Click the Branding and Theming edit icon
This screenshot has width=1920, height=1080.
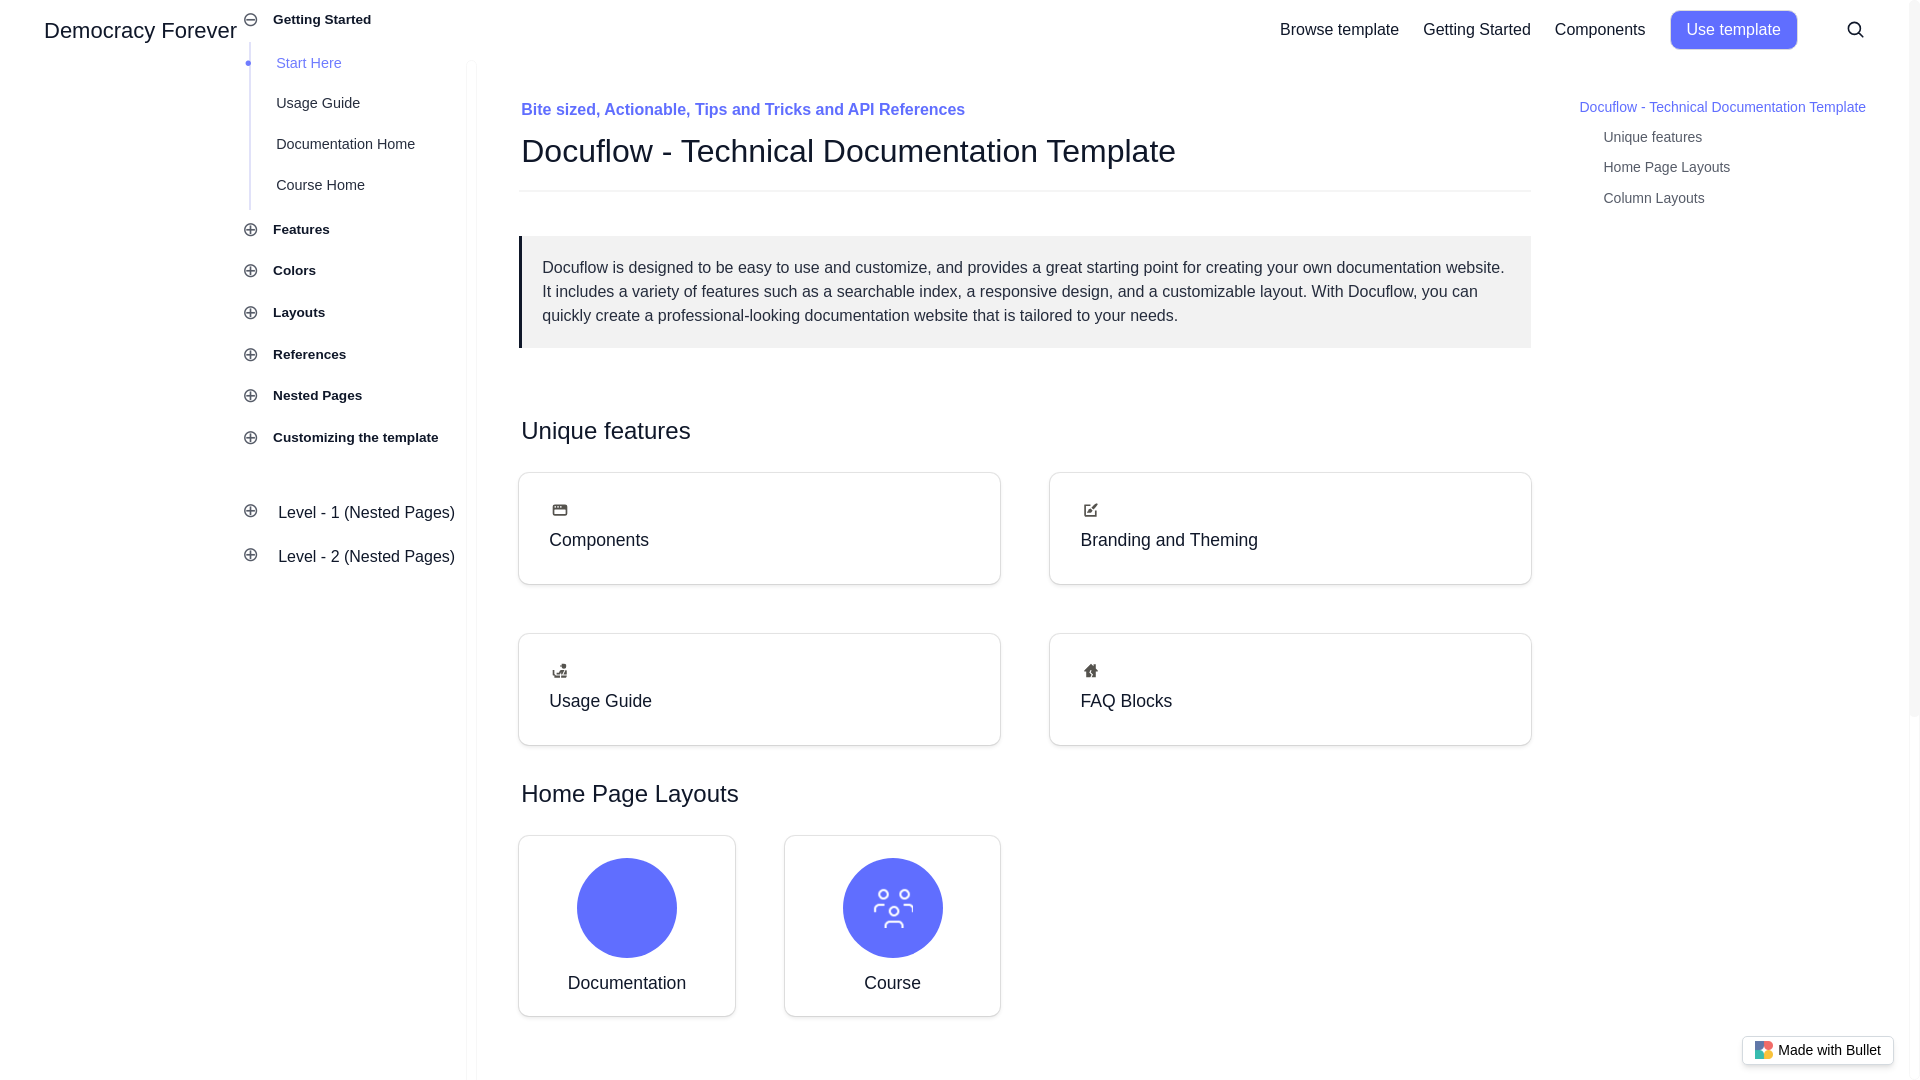point(1091,510)
